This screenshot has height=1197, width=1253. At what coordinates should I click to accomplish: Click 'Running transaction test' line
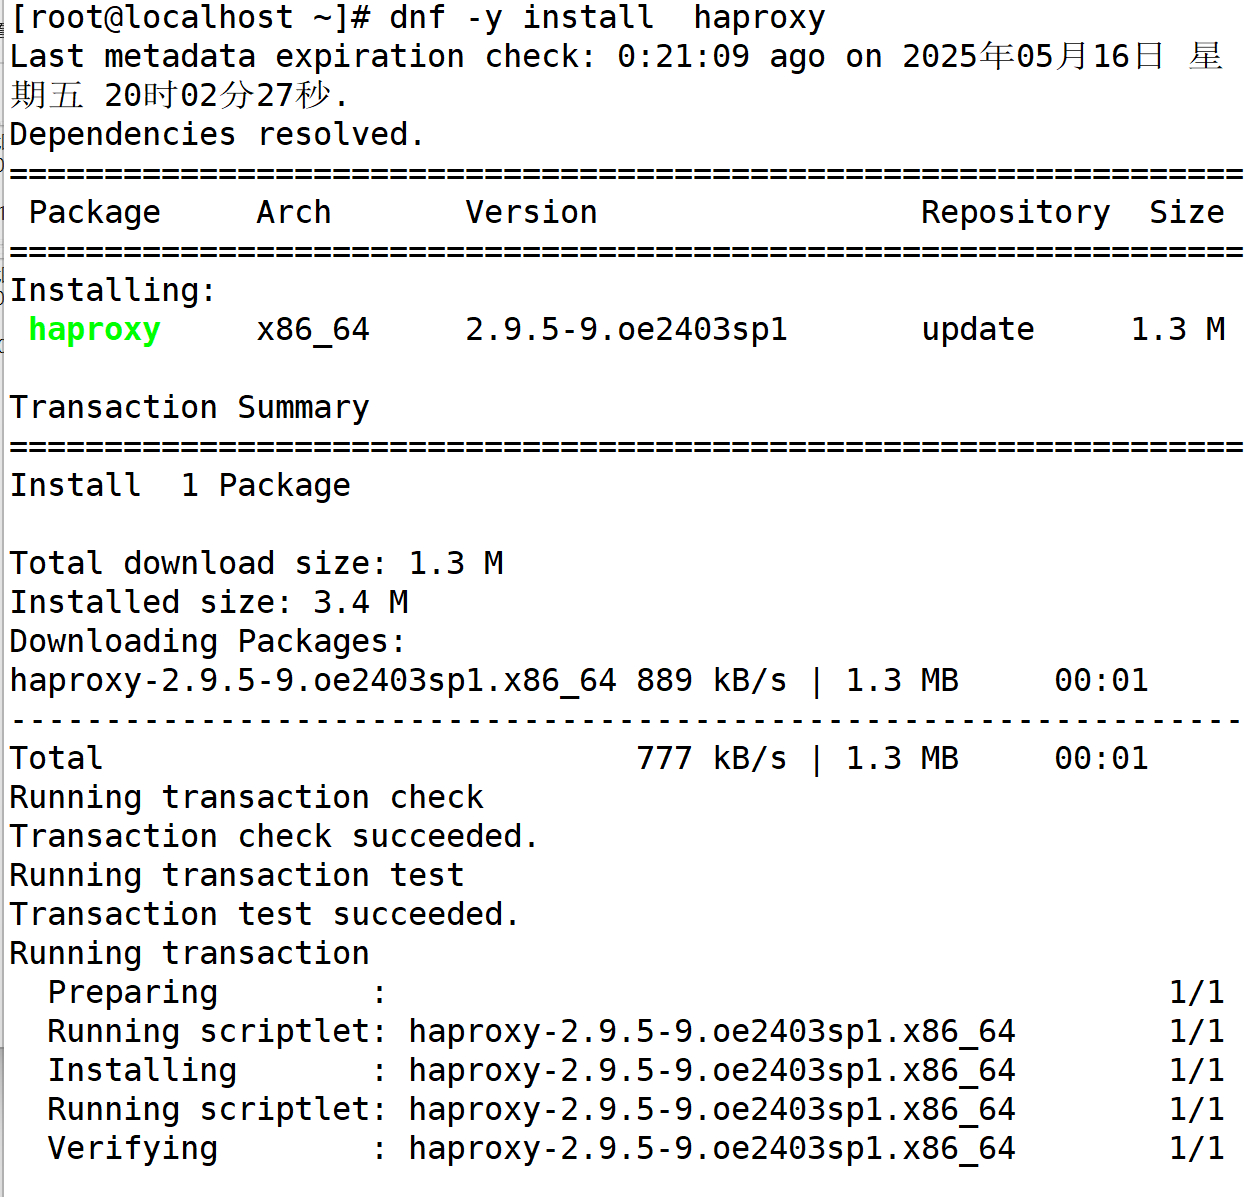[x=237, y=876]
